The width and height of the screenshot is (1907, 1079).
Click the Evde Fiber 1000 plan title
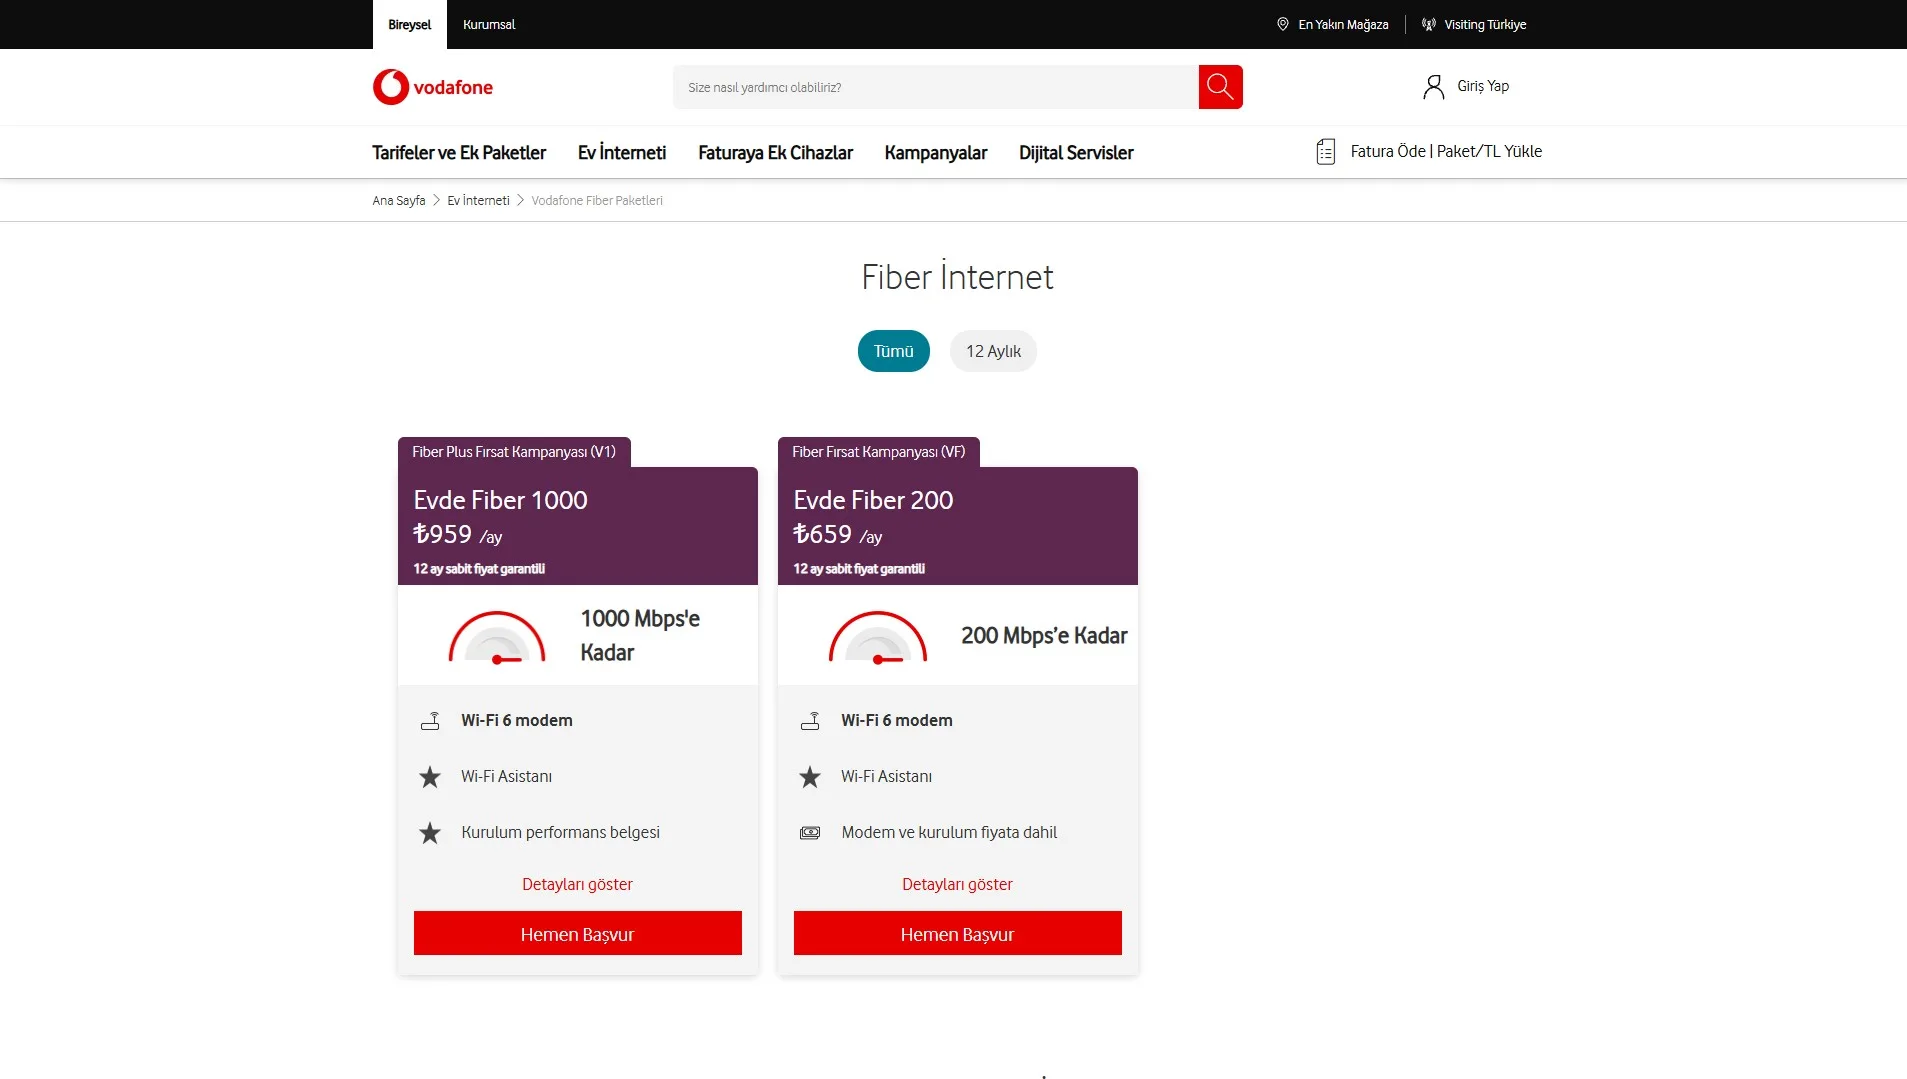(x=500, y=500)
